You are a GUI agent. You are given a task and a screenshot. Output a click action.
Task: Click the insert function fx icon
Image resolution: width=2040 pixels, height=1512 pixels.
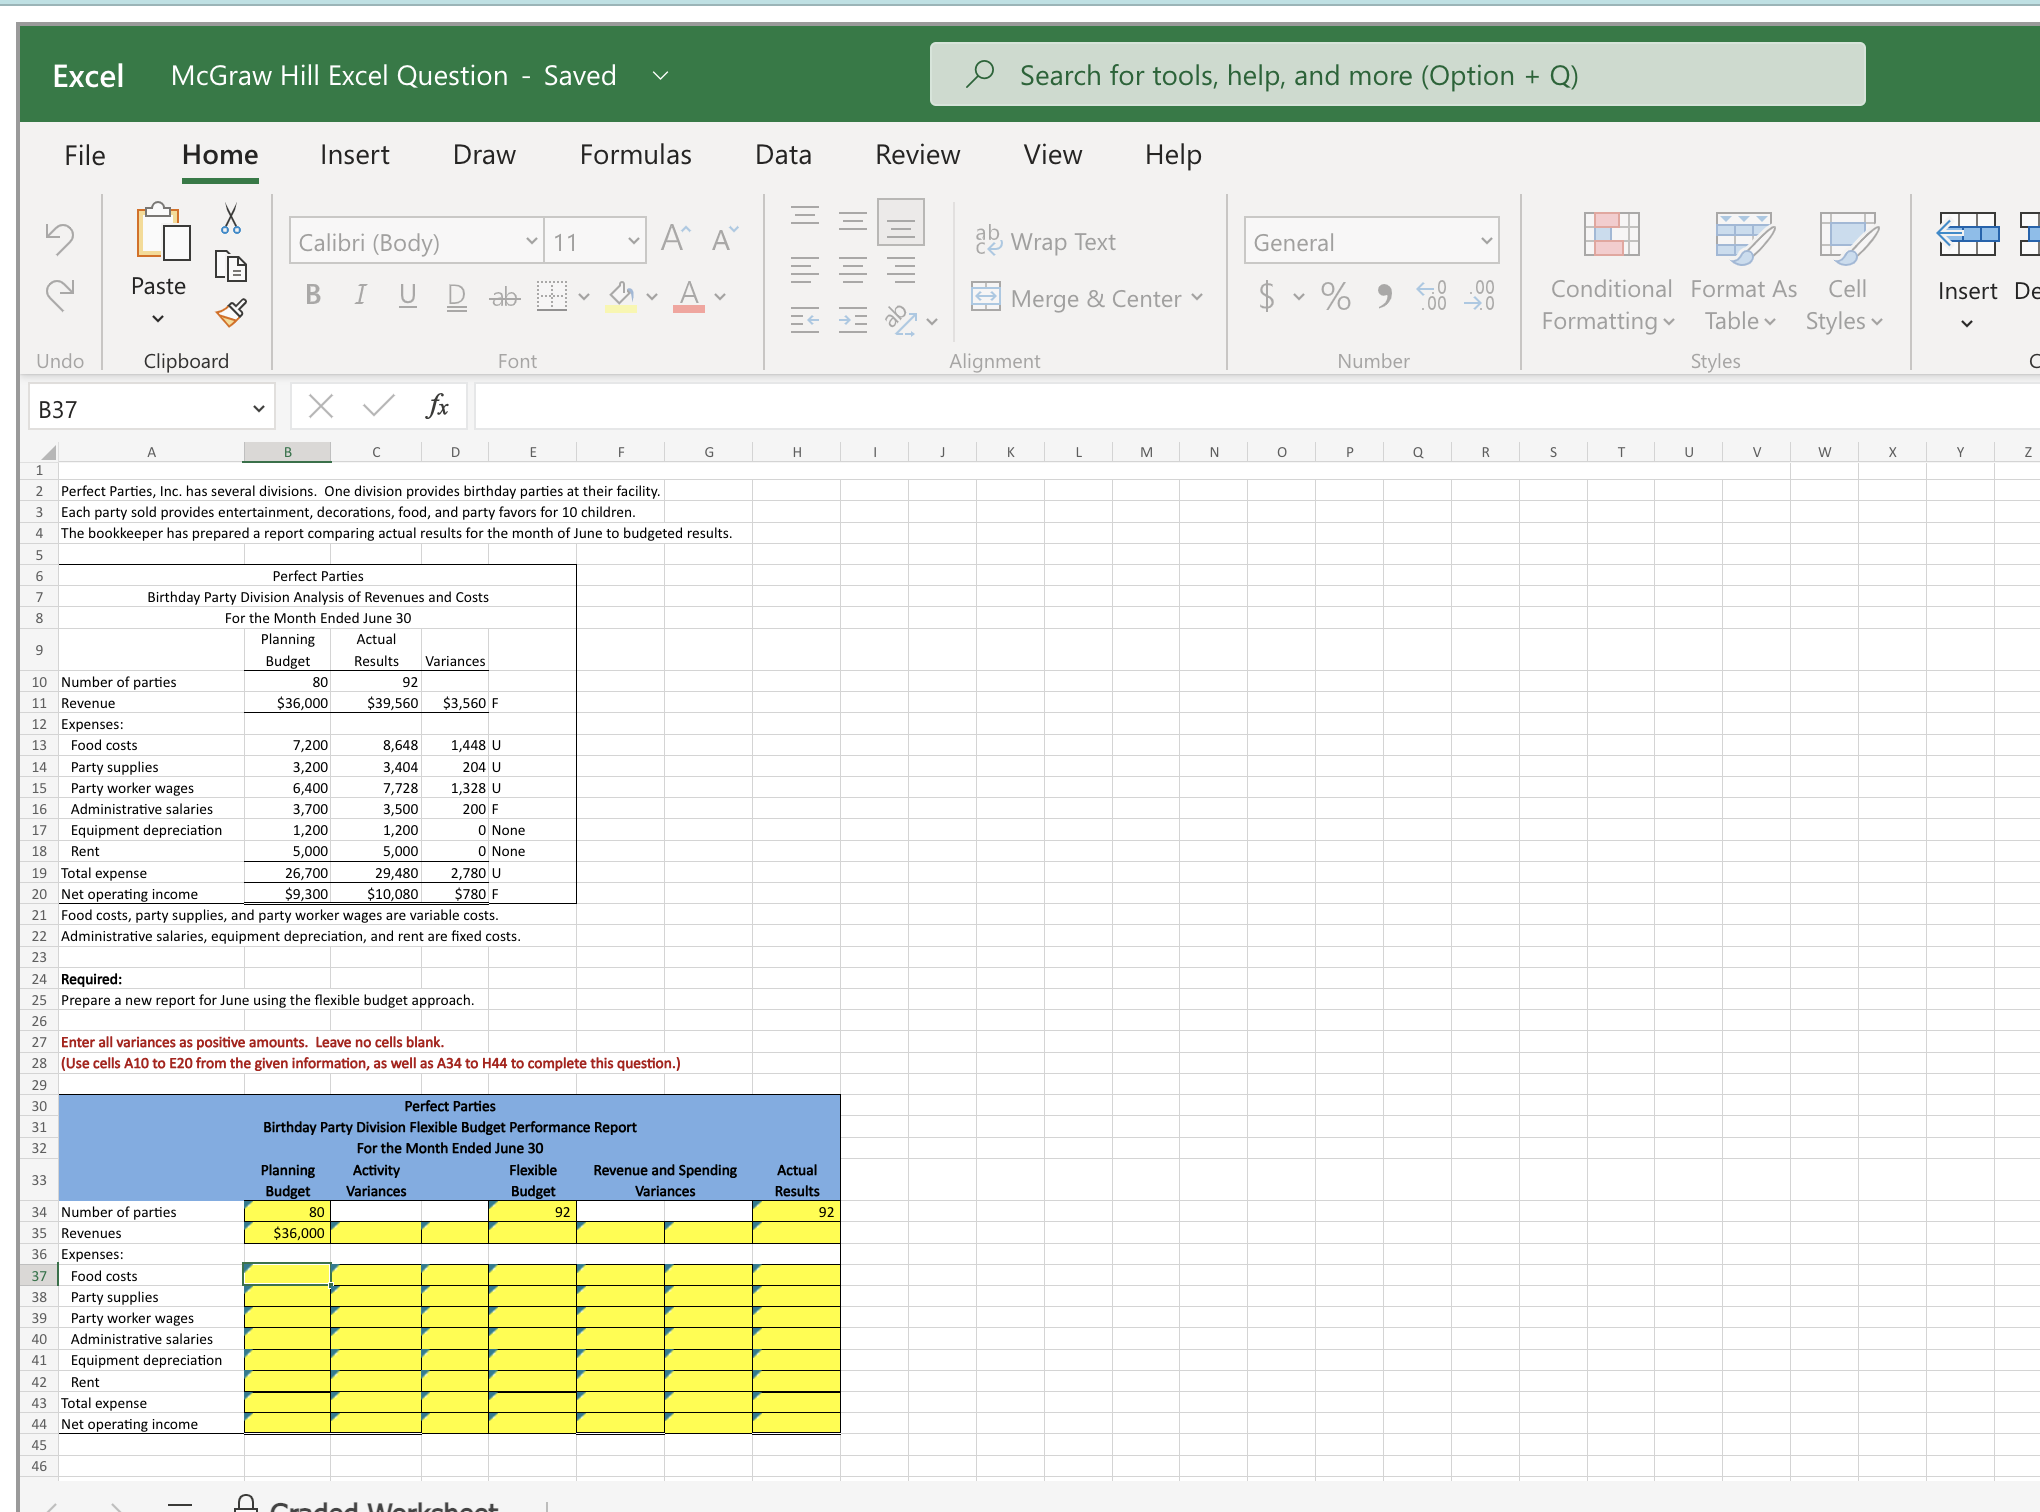[x=437, y=406]
